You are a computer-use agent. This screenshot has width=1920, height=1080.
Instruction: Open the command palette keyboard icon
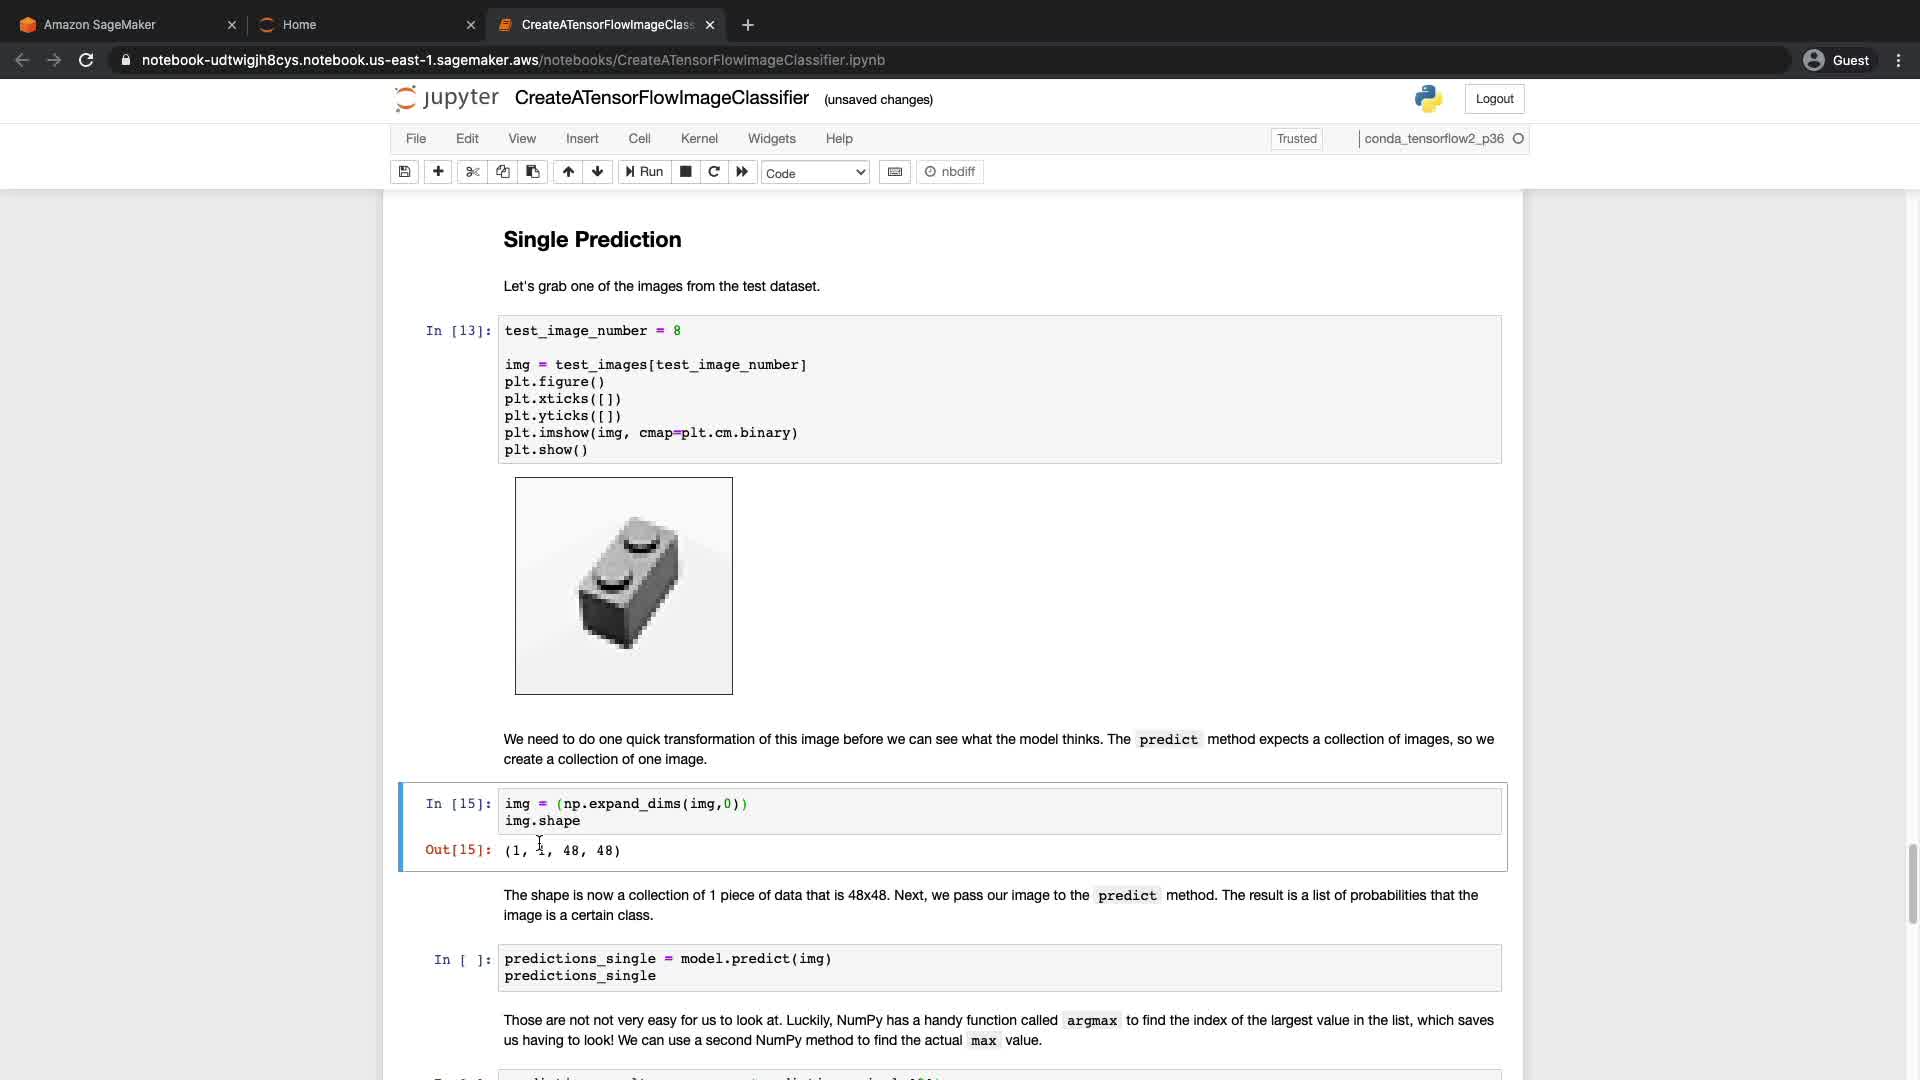pyautogui.click(x=895, y=172)
